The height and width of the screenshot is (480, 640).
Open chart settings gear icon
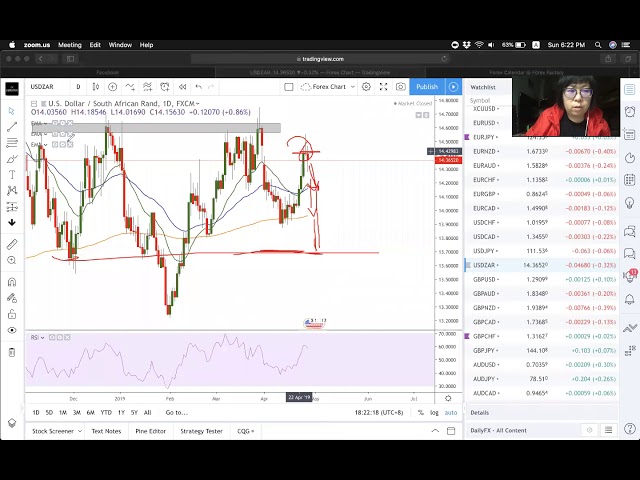pos(366,87)
